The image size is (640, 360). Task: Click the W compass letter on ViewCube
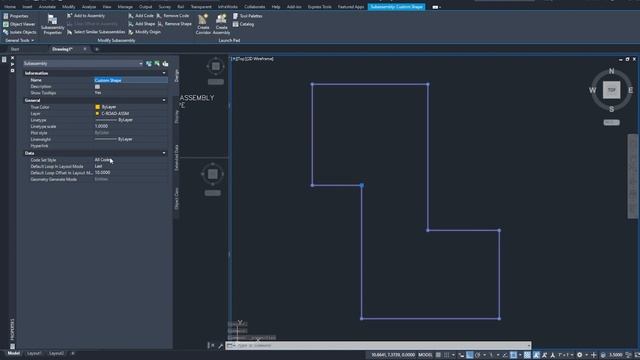[x=592, y=90]
